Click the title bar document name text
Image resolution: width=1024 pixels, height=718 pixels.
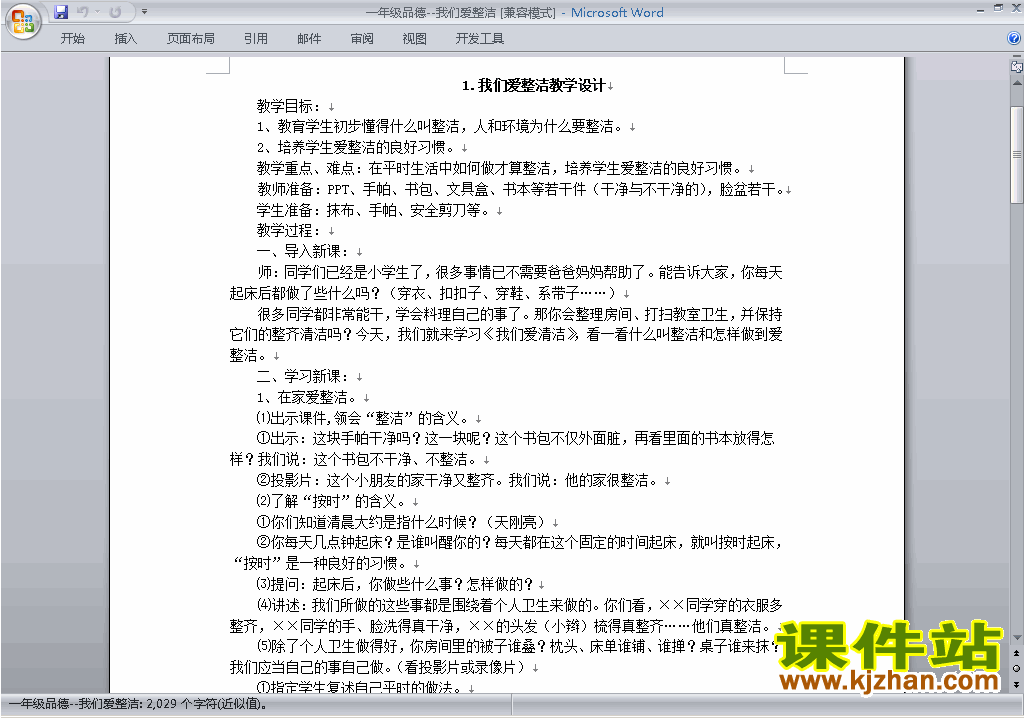tap(460, 12)
